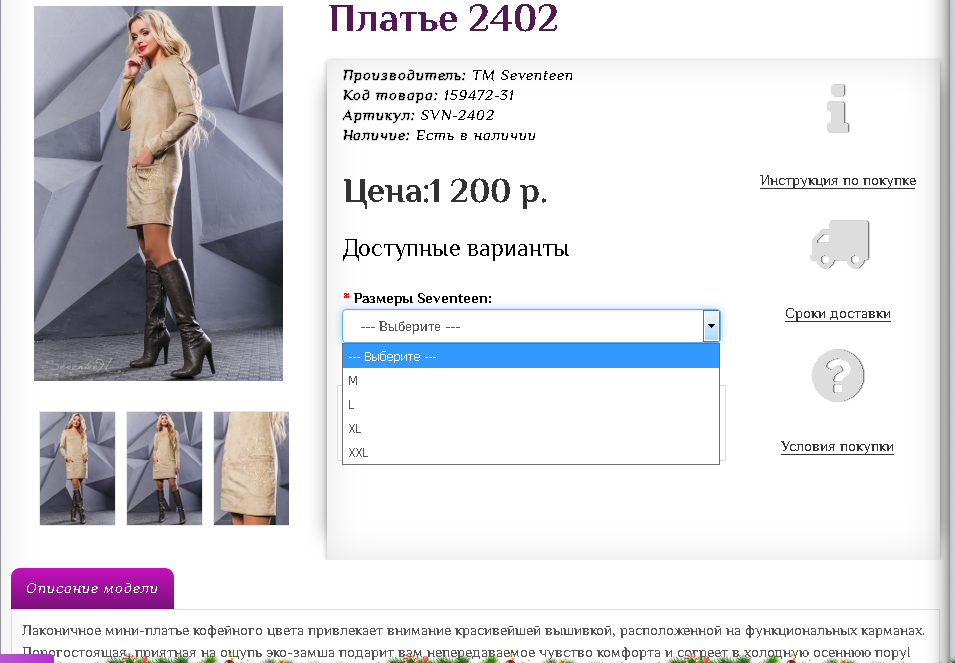Click the info icon above purchase instructions
The height and width of the screenshot is (663, 955).
(838, 108)
